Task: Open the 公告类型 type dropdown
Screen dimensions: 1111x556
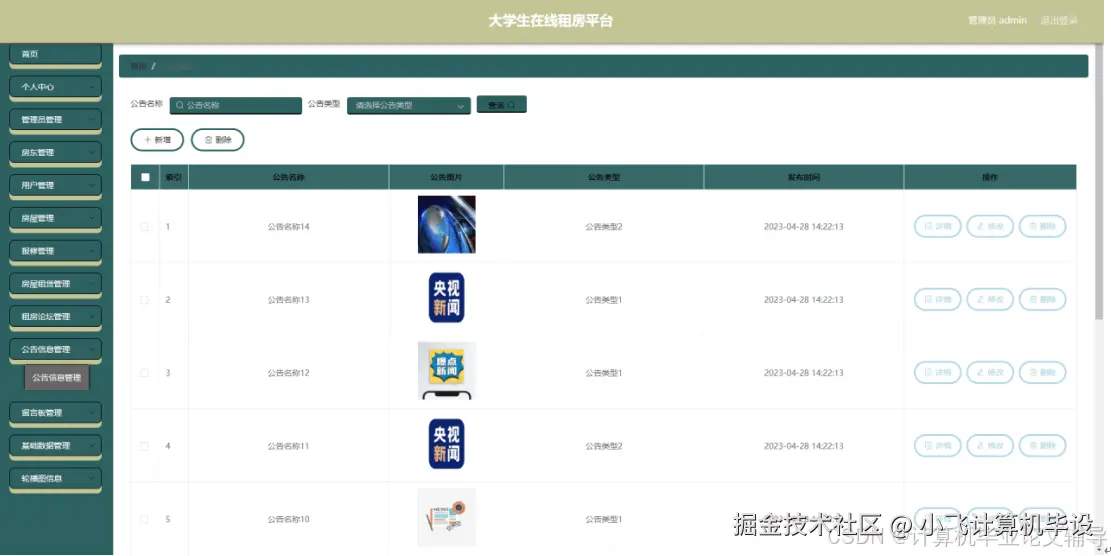Action: pos(409,106)
